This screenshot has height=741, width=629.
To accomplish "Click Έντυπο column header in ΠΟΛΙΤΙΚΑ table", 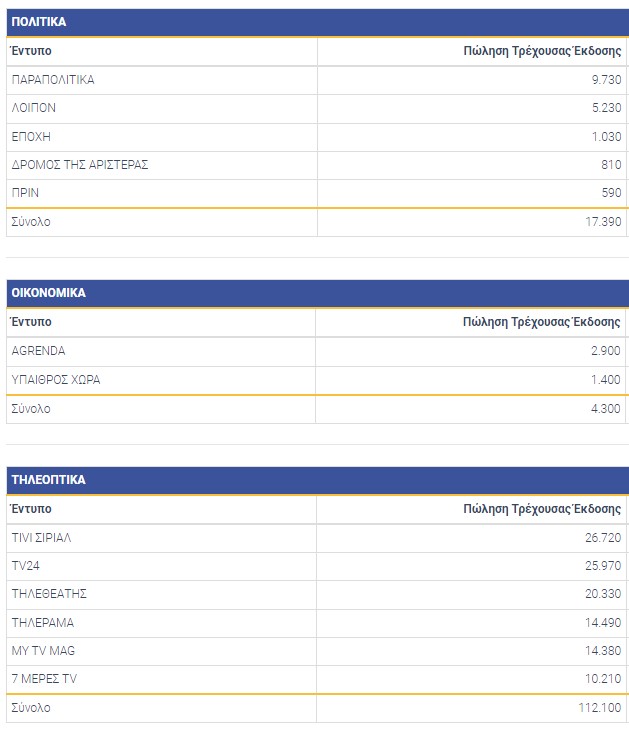I will 31,50.
